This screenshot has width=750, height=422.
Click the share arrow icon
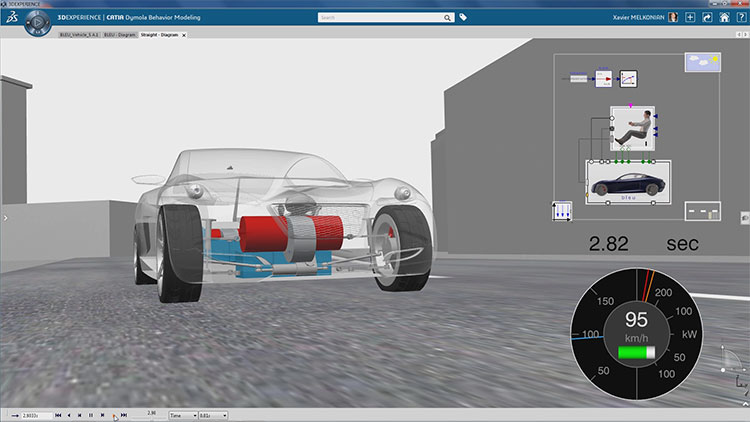point(707,17)
